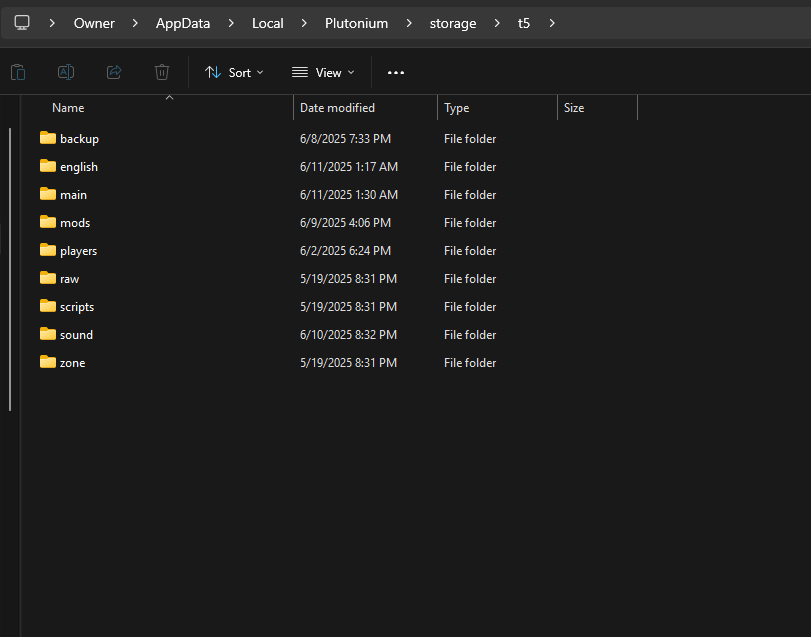Select the backup folder icon
The height and width of the screenshot is (637, 811).
click(48, 138)
